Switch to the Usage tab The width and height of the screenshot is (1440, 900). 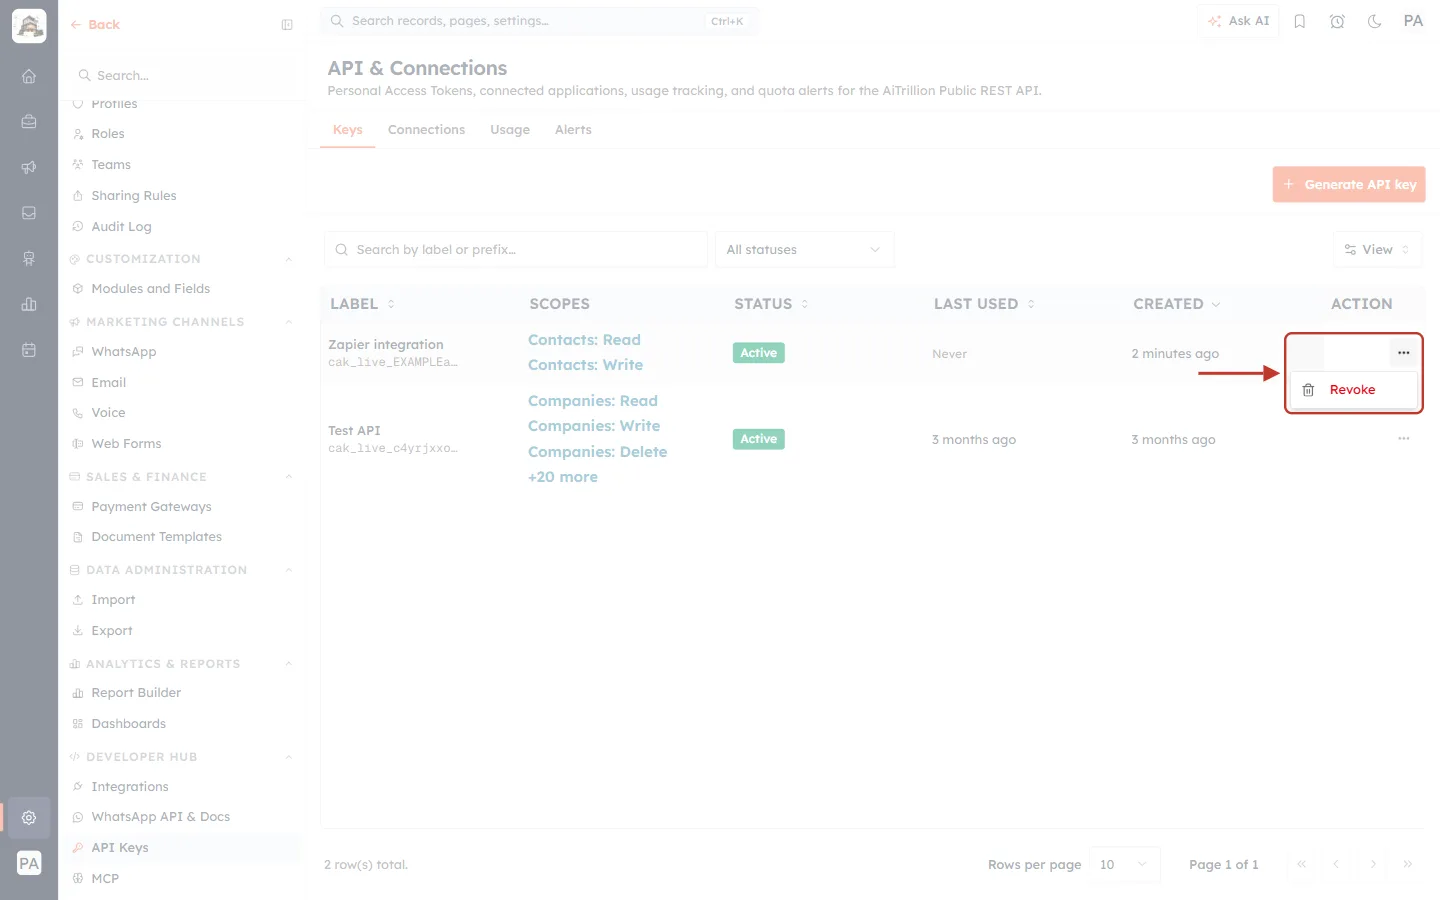coord(510,130)
